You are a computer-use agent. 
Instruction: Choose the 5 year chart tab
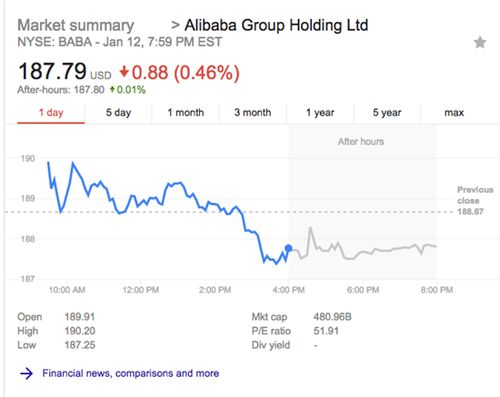(387, 113)
